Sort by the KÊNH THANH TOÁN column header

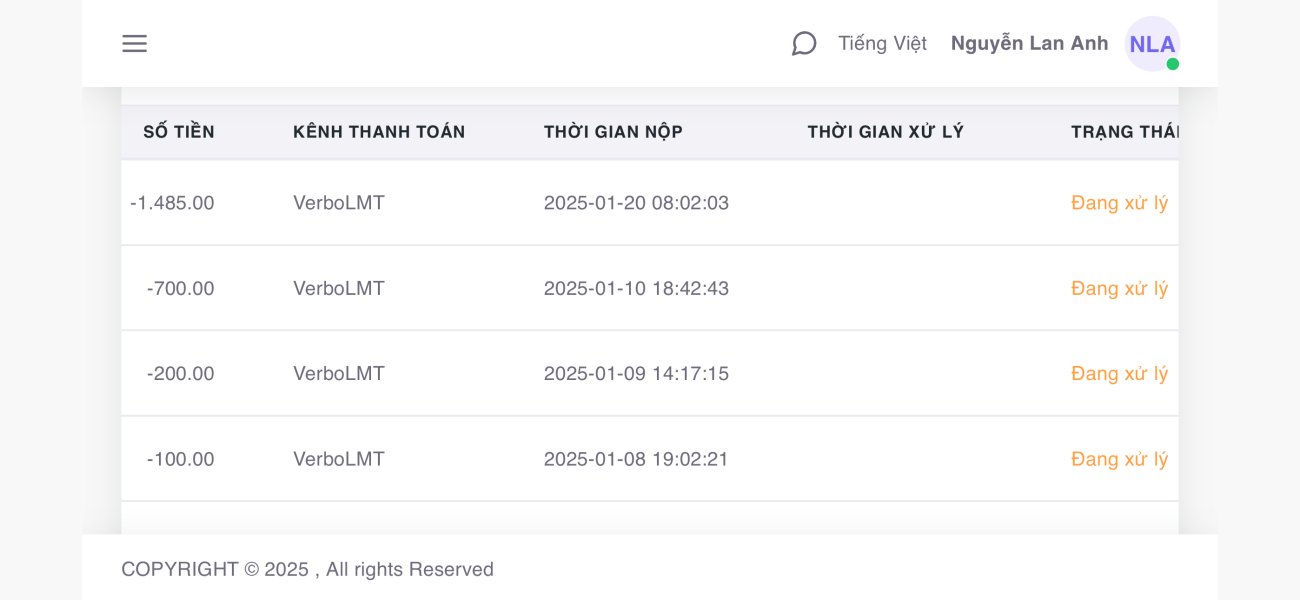coord(379,132)
